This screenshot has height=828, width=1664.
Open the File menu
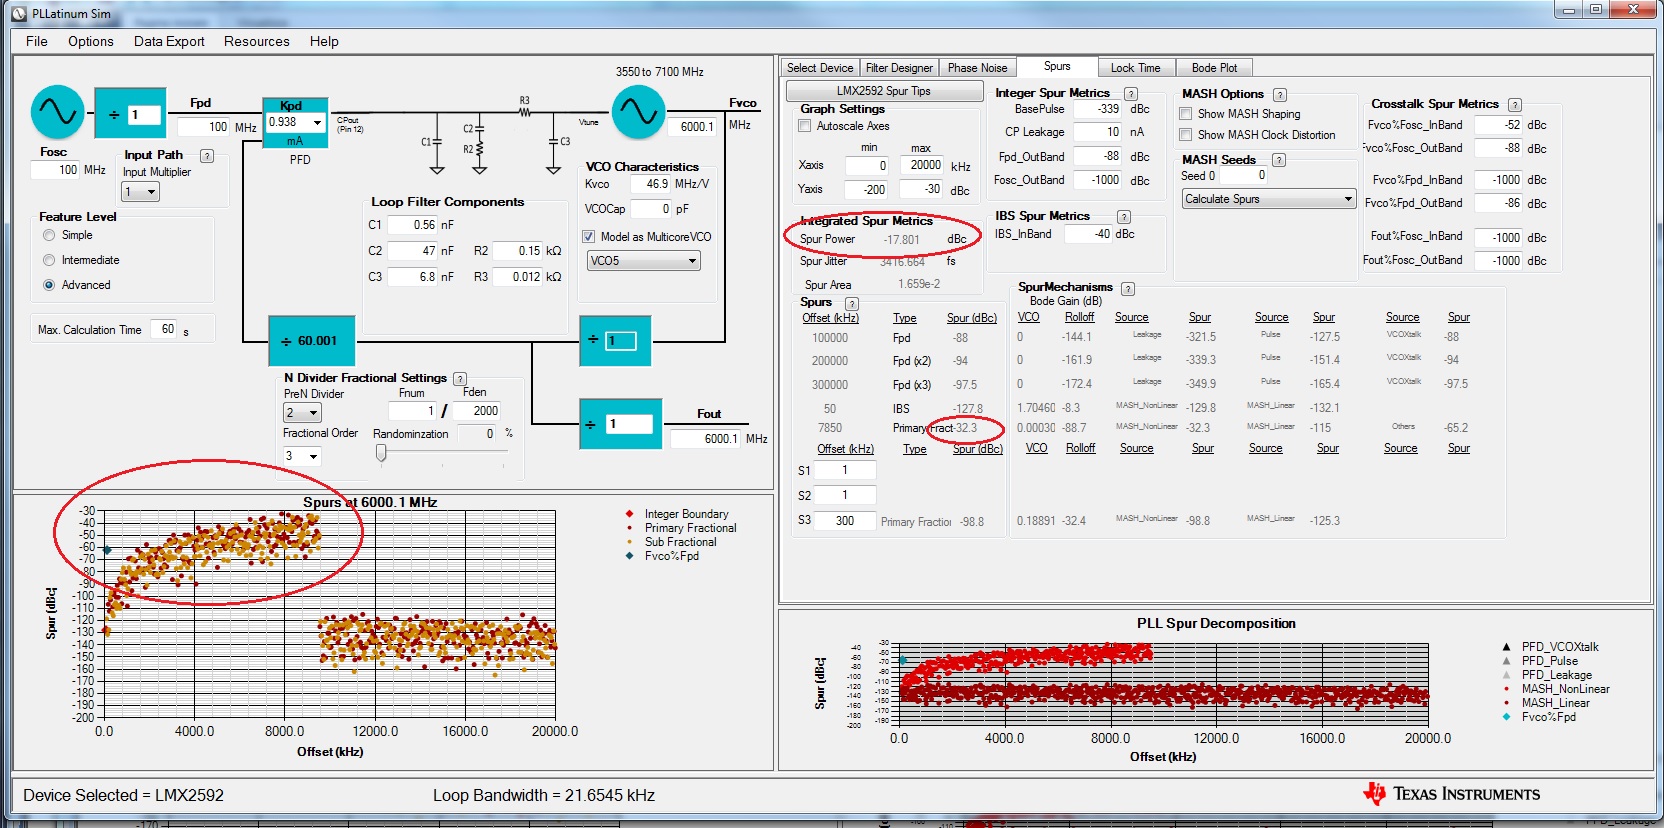click(37, 41)
